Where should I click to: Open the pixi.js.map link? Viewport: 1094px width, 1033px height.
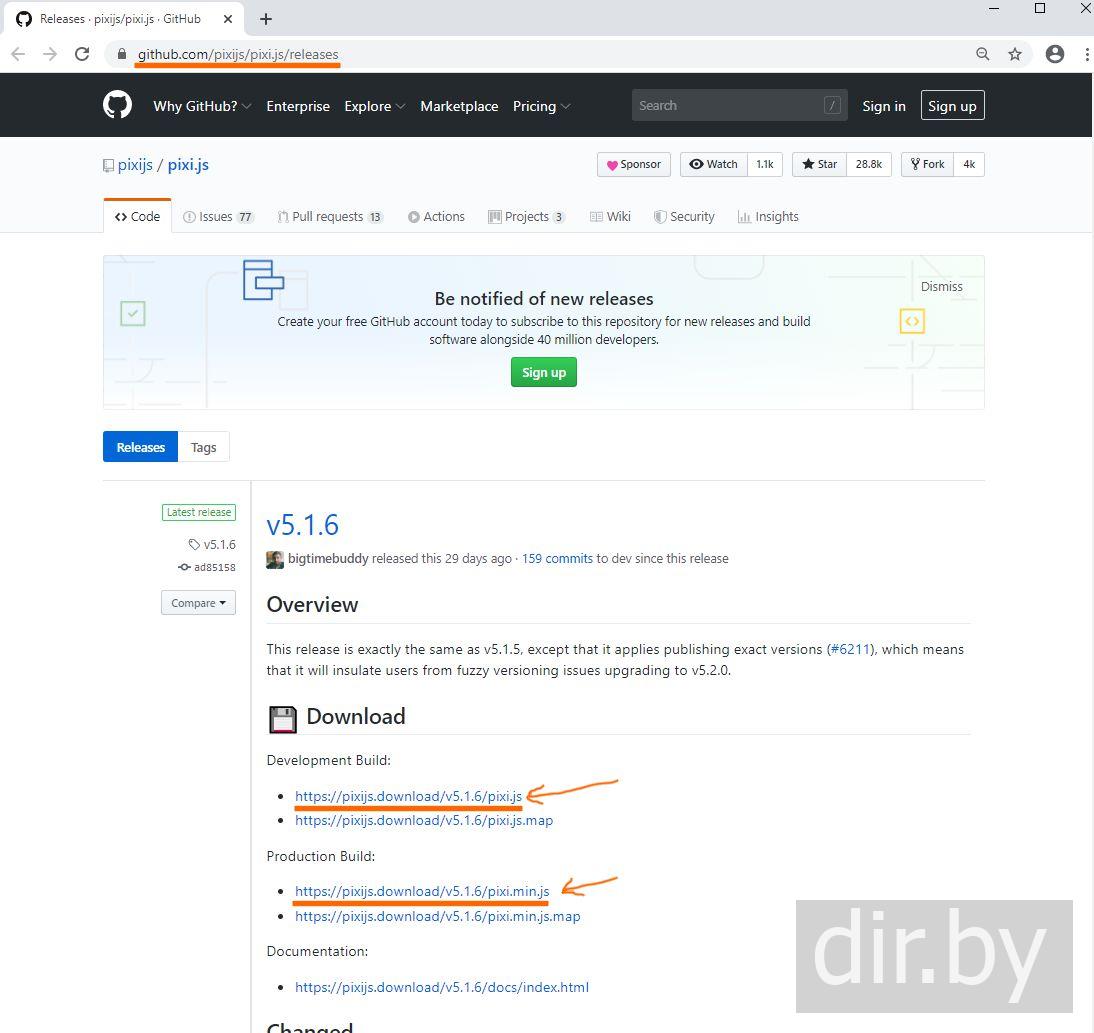click(424, 820)
